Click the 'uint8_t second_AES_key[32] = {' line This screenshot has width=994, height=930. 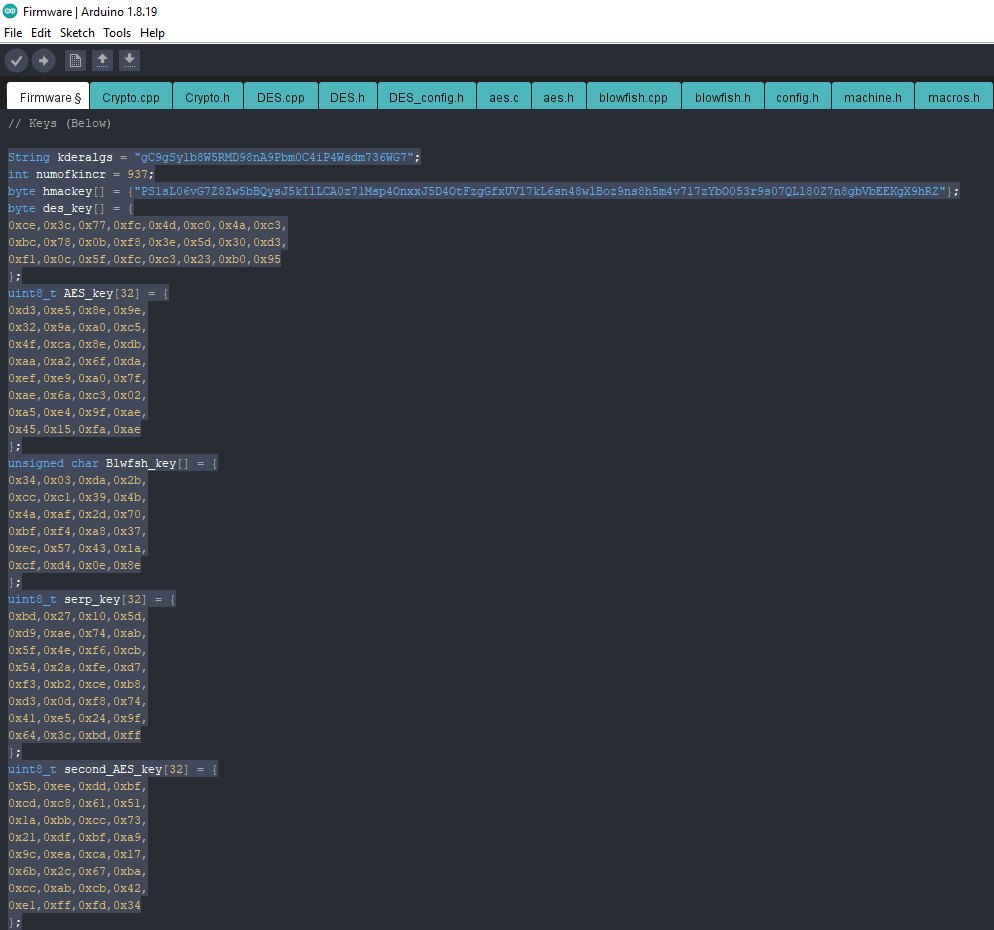pyautogui.click(x=113, y=769)
